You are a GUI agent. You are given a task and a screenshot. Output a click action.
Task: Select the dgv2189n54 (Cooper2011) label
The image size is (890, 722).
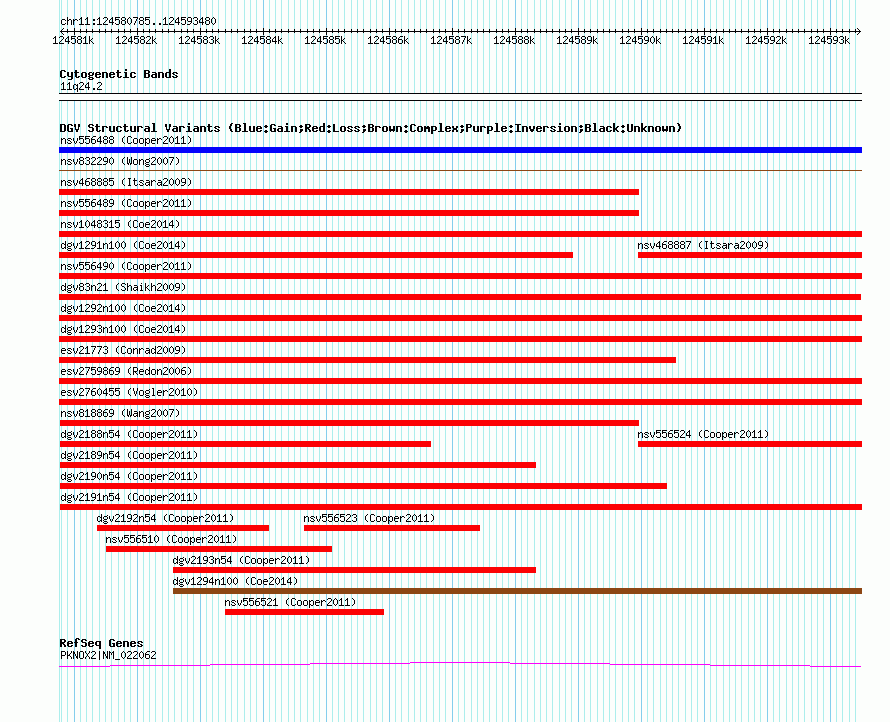[x=129, y=455]
